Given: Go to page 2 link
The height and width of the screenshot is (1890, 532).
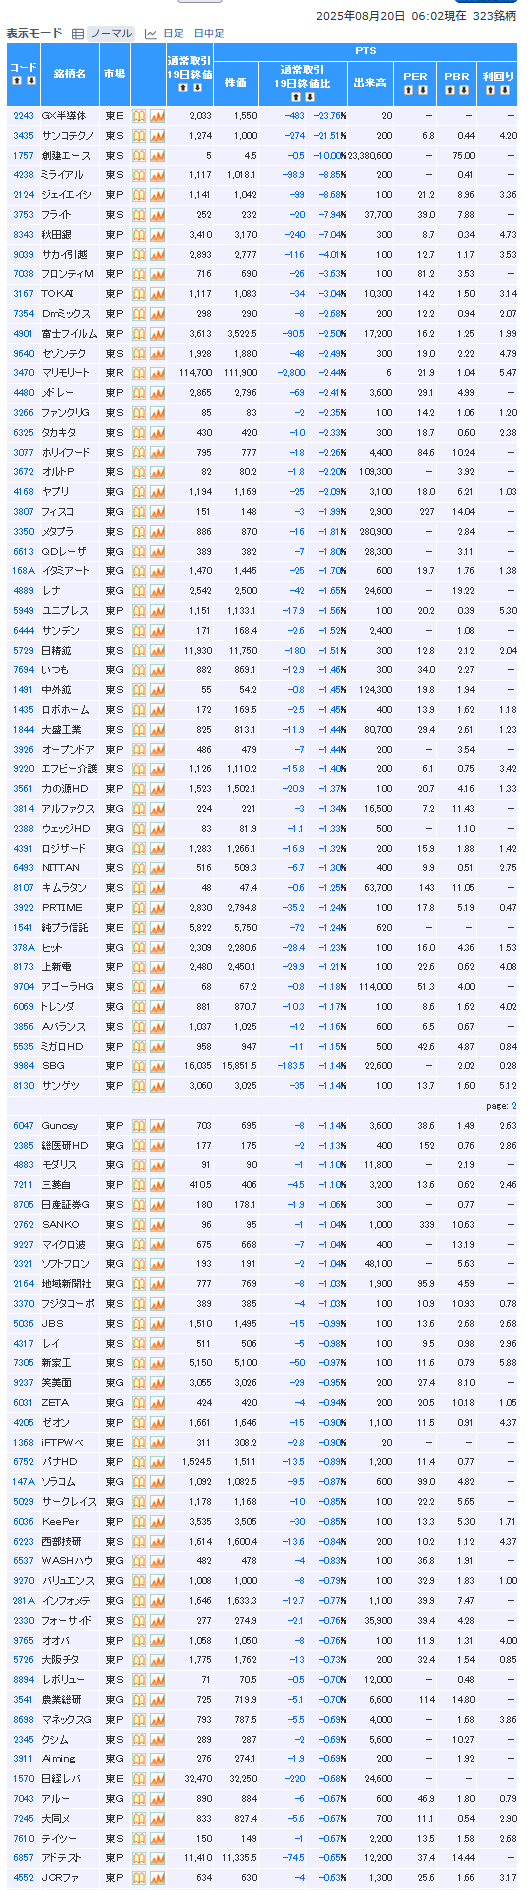Looking at the screenshot, I should coord(514,1106).
